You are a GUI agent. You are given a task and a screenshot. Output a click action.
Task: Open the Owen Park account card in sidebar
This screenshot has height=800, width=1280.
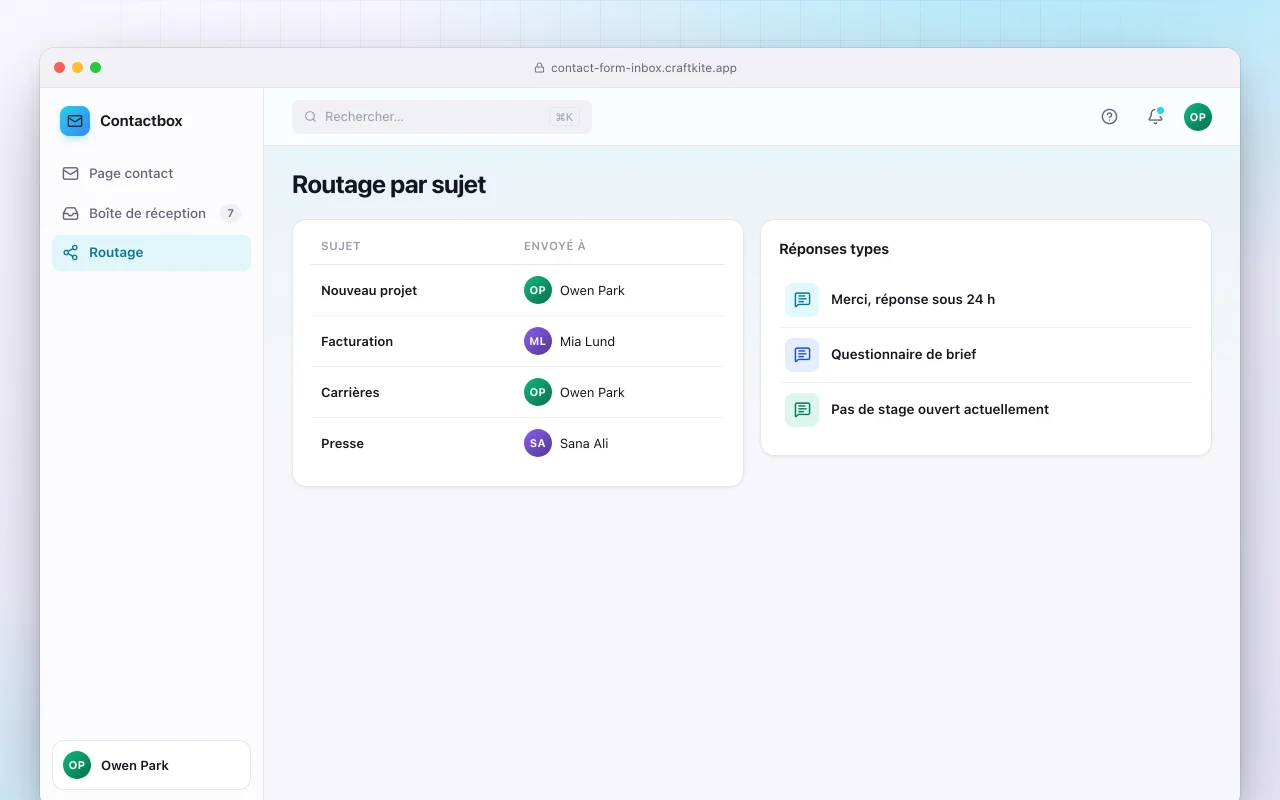151,765
